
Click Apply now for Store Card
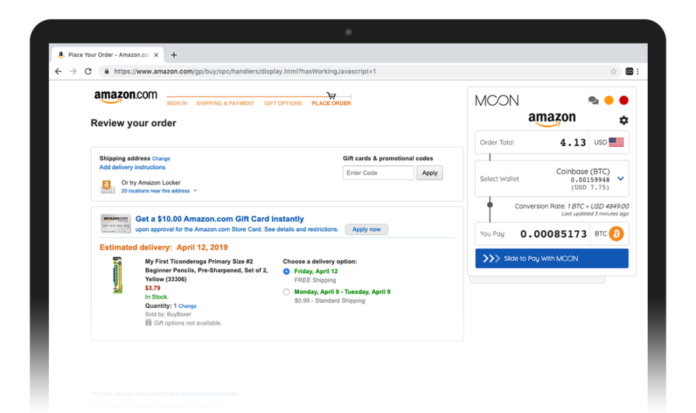(x=366, y=229)
